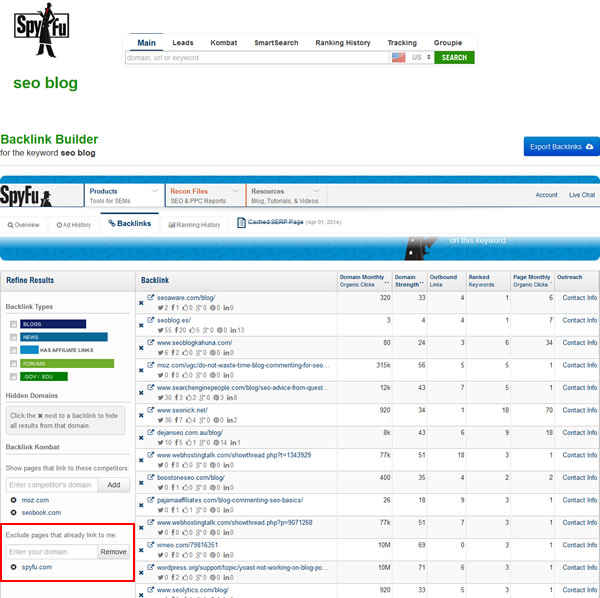Click SpyFu logo in inner navigation bar
This screenshot has width=600, height=598.
pyautogui.click(x=26, y=196)
